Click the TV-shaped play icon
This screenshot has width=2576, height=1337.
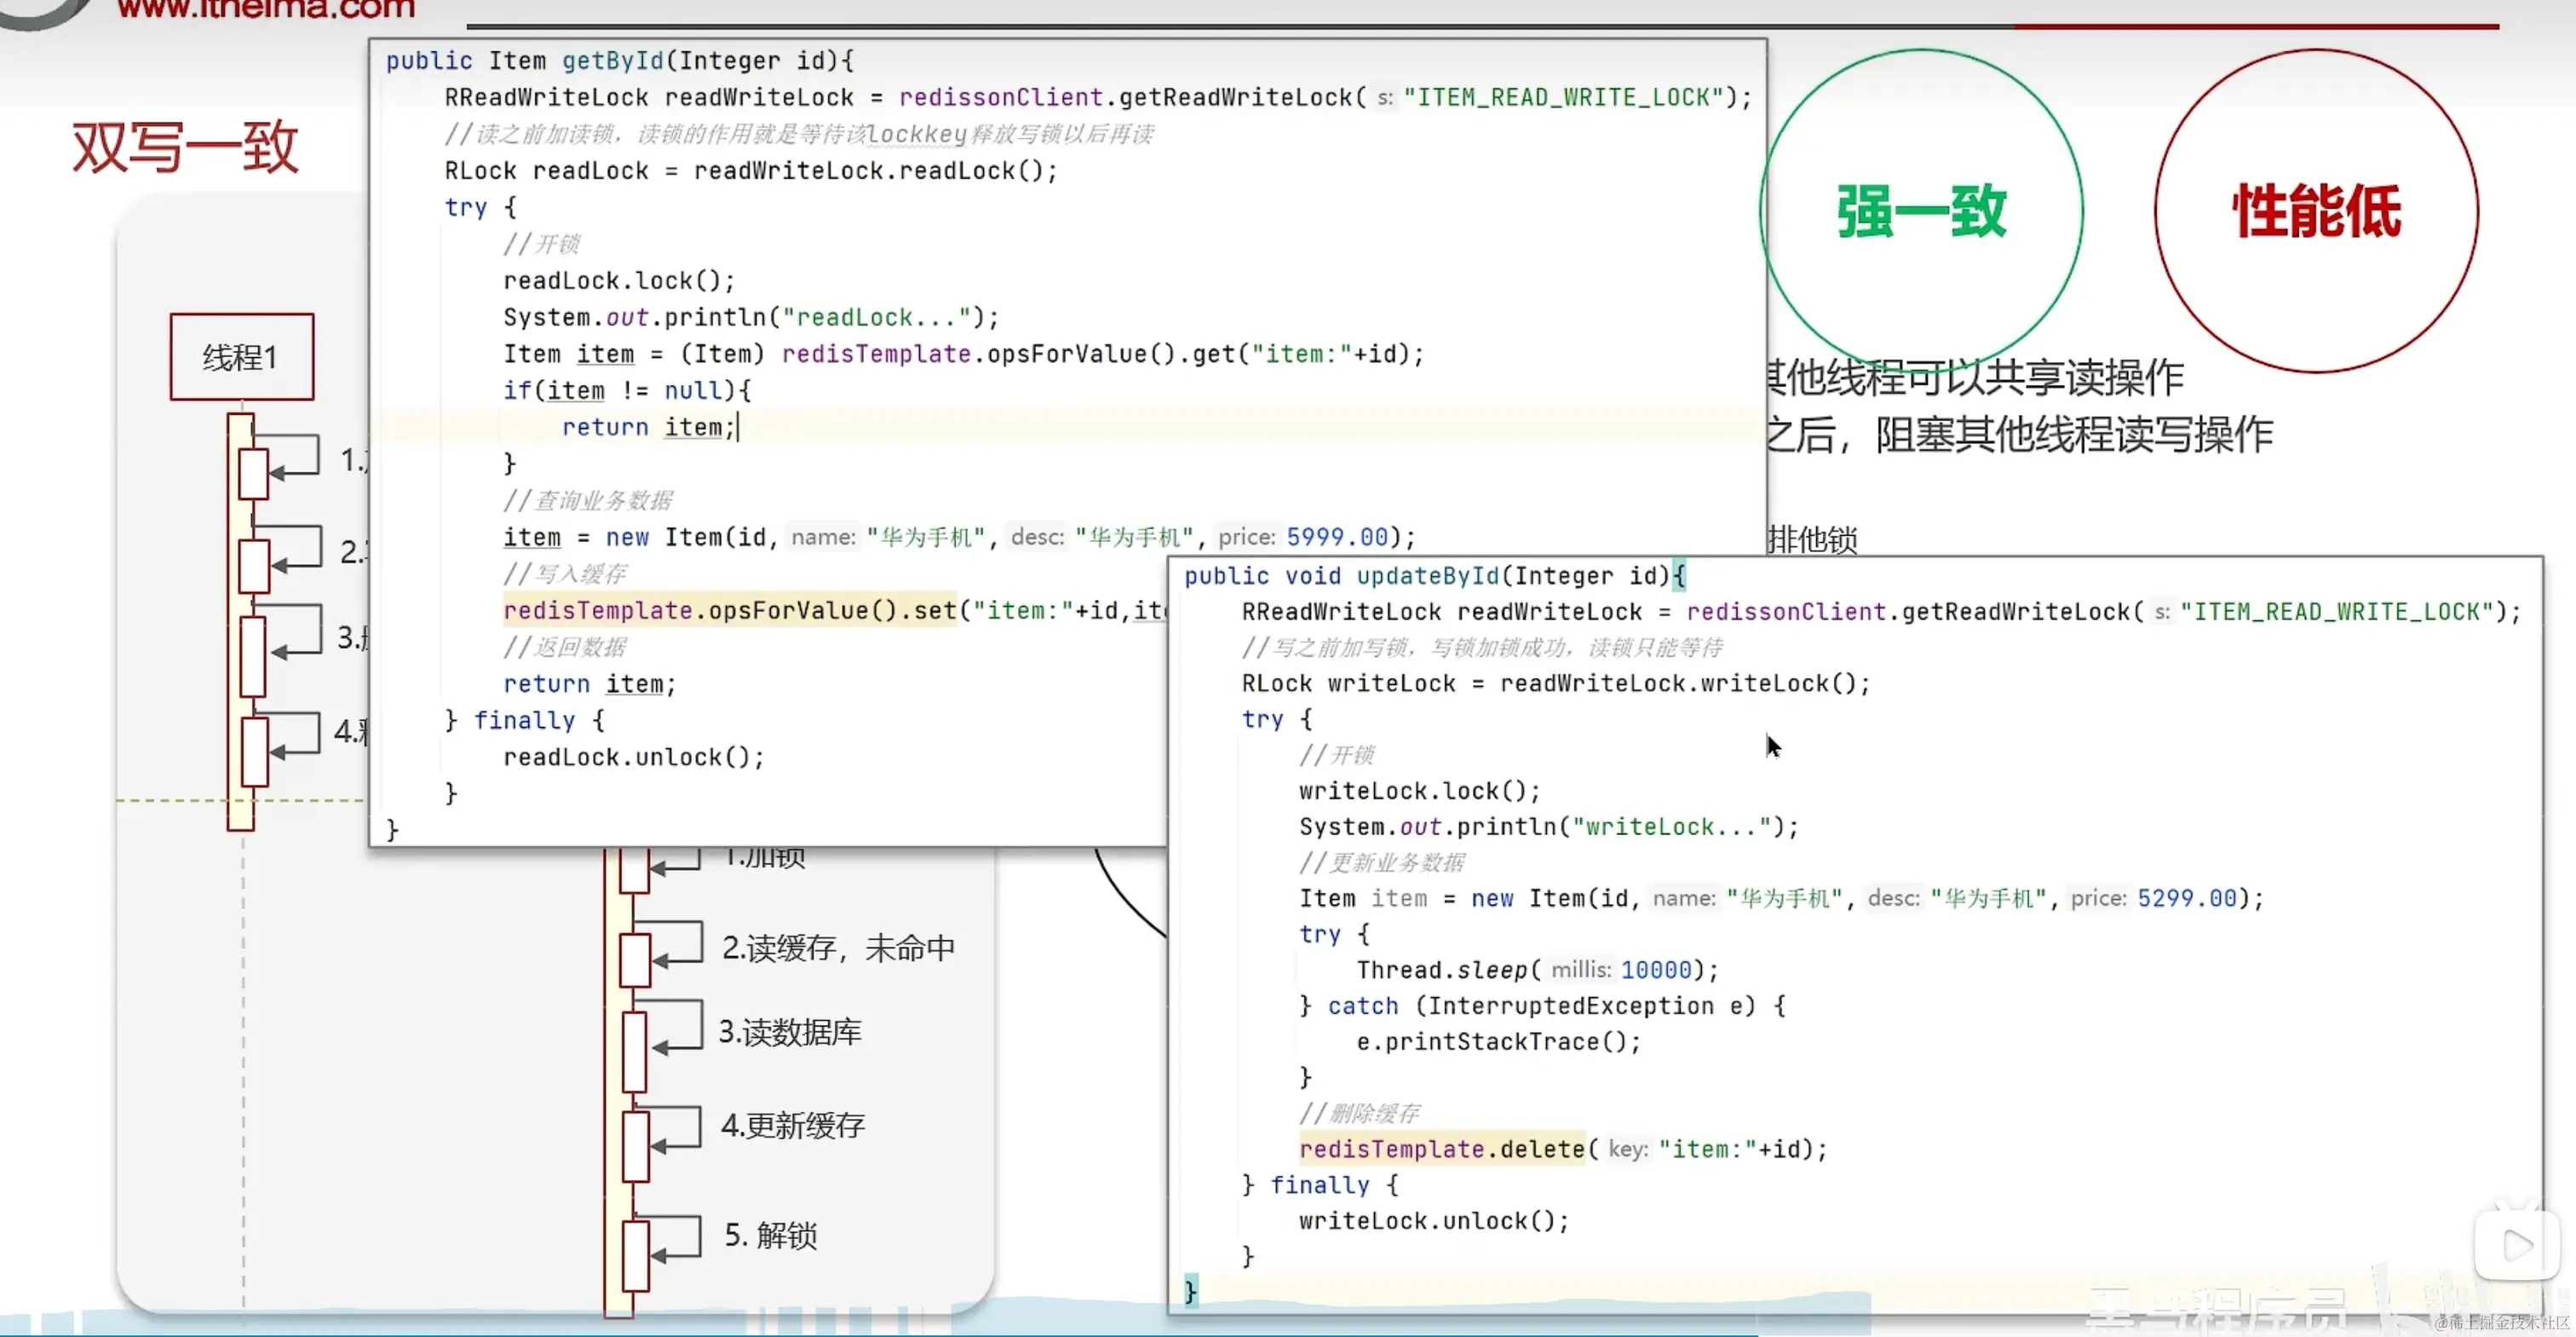click(x=2516, y=1245)
